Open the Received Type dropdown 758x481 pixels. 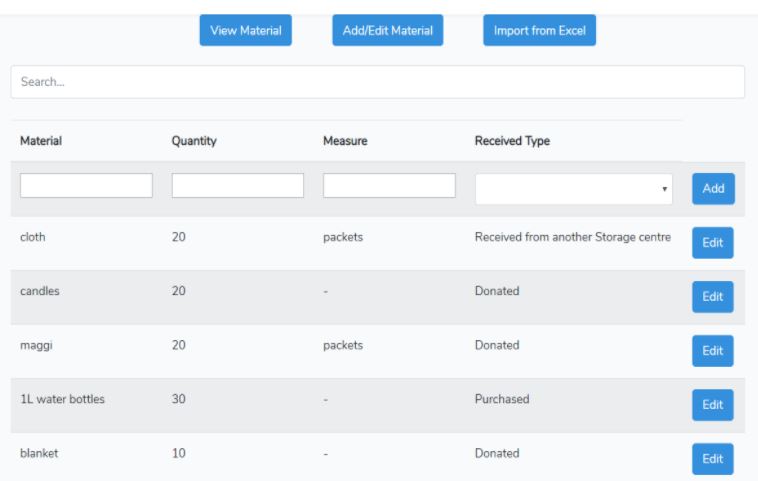coord(573,189)
